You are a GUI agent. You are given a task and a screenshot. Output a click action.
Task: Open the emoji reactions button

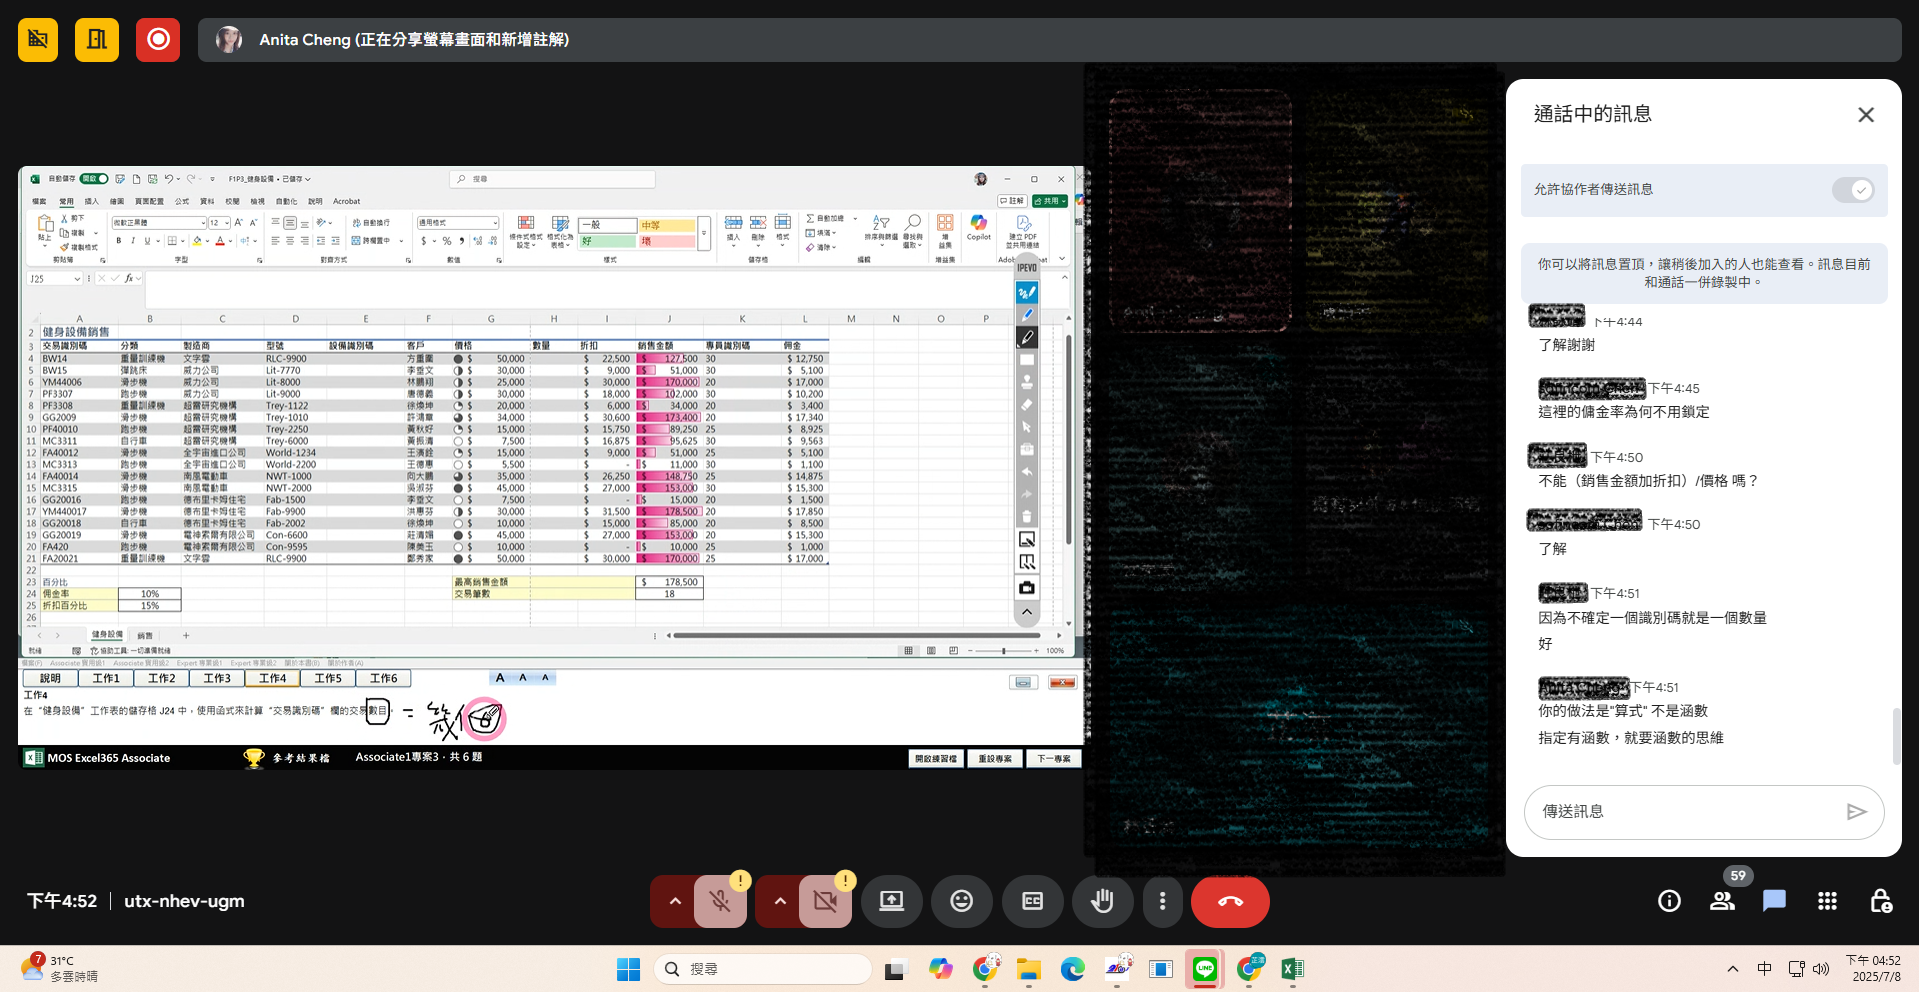click(x=961, y=901)
